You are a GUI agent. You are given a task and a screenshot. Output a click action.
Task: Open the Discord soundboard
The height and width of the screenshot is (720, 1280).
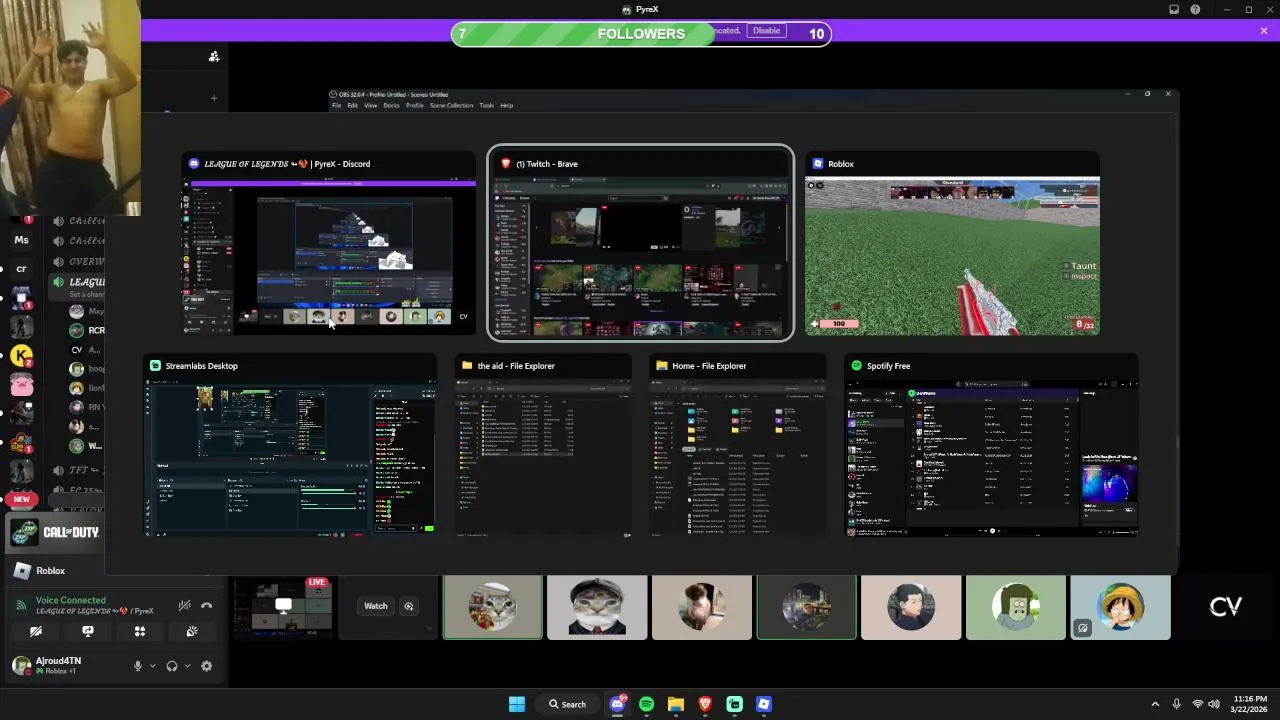(192, 631)
